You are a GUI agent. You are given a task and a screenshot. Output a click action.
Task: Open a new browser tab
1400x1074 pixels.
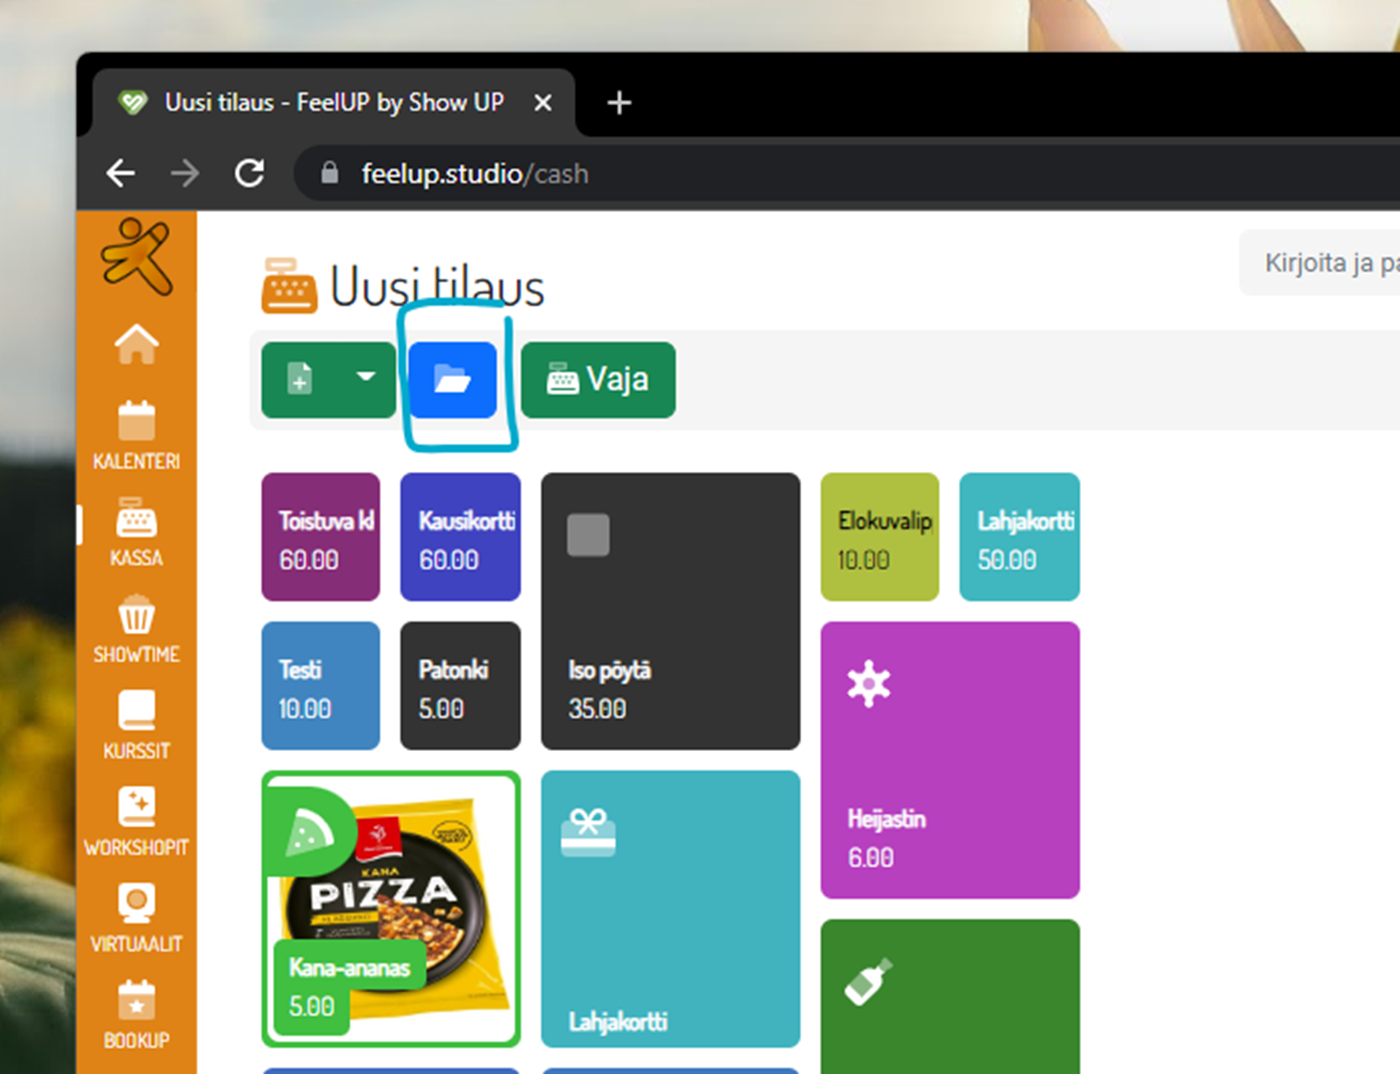(x=619, y=103)
